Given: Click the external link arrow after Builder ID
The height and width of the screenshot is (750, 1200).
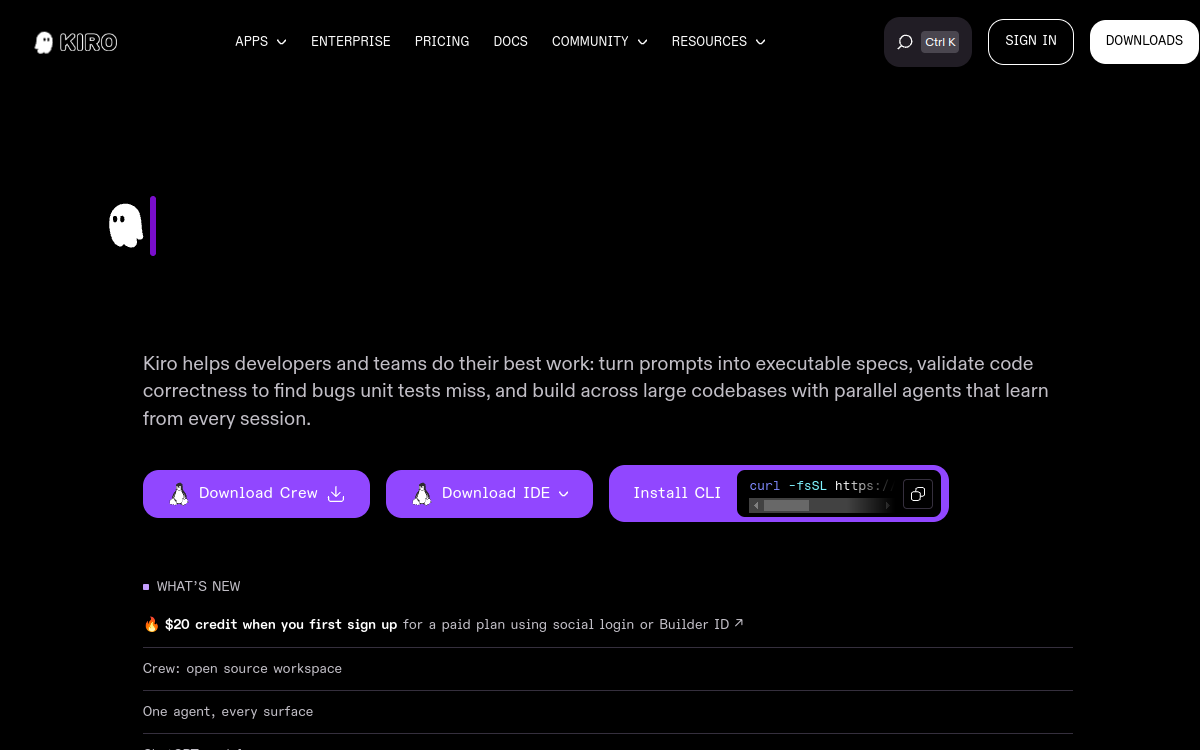Looking at the screenshot, I should click(739, 623).
